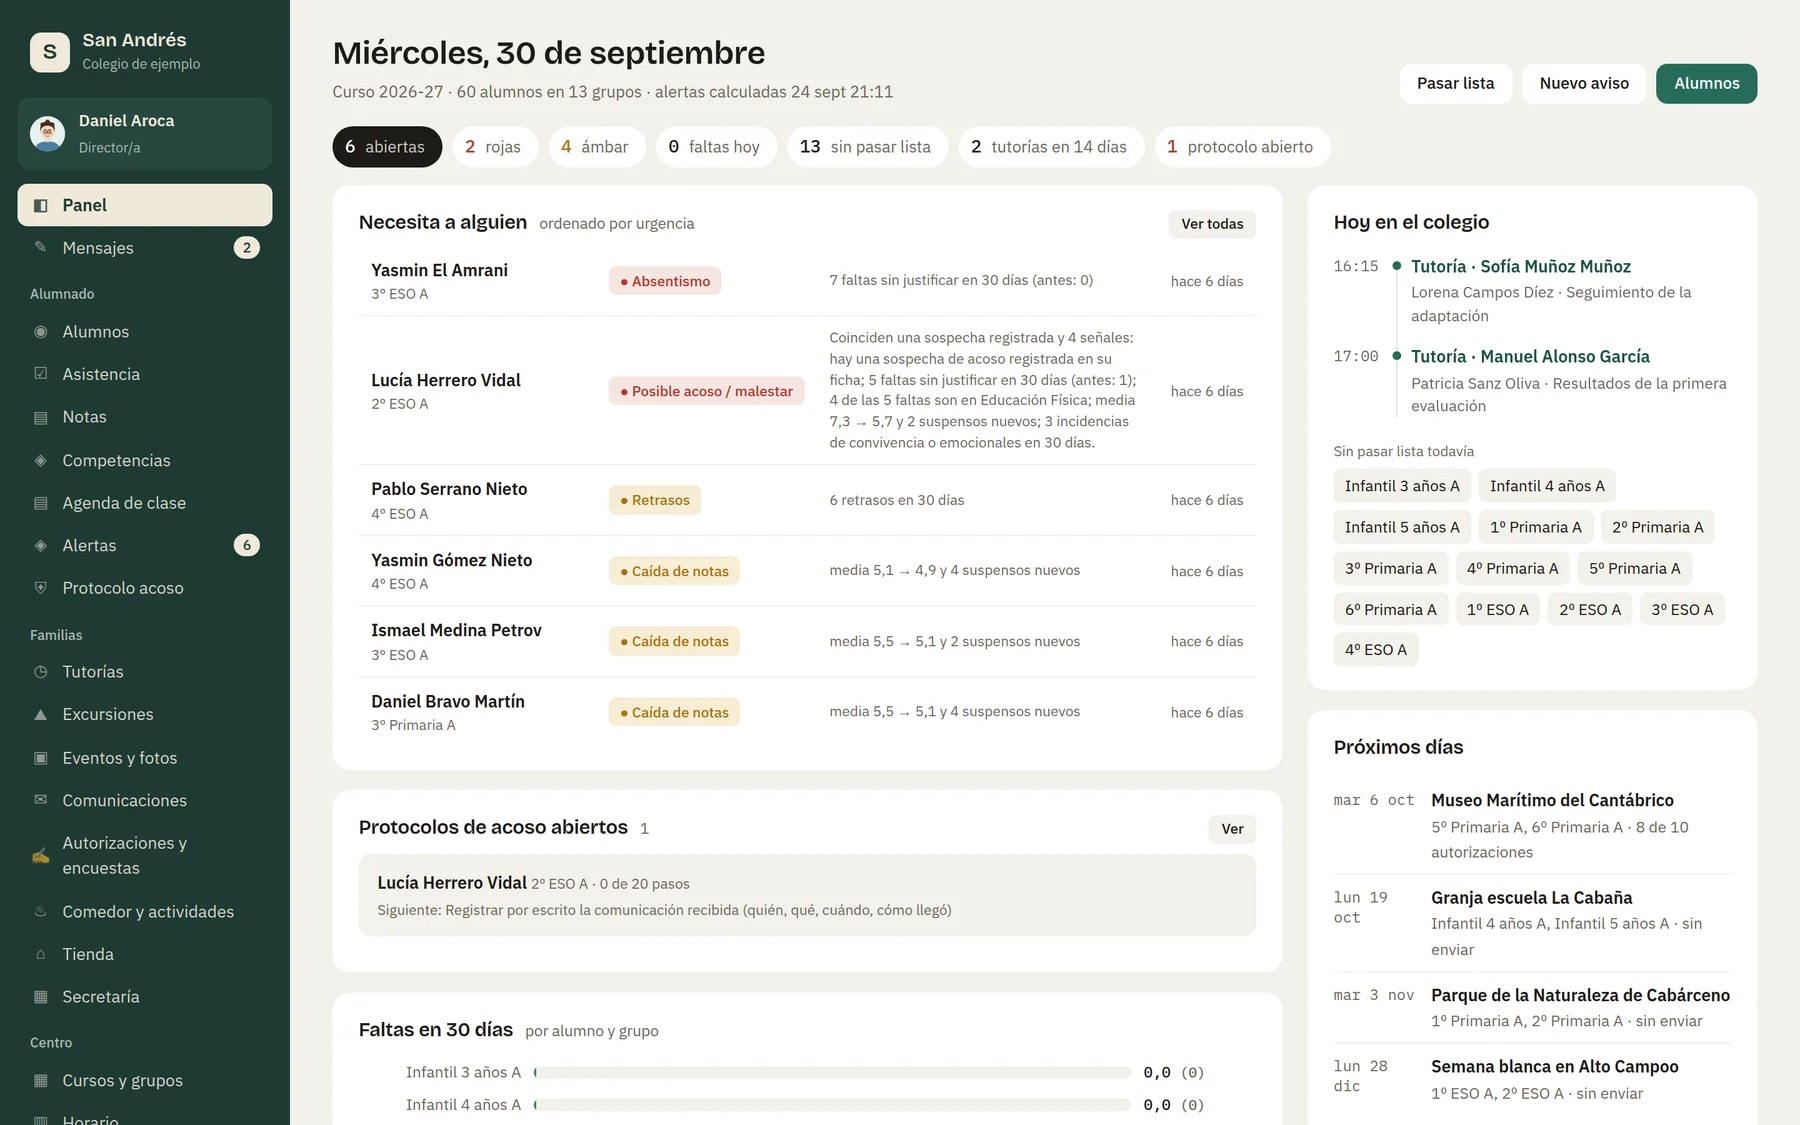Click Ver todas in Necesita a alguien
This screenshot has width=1800, height=1125.
point(1212,224)
